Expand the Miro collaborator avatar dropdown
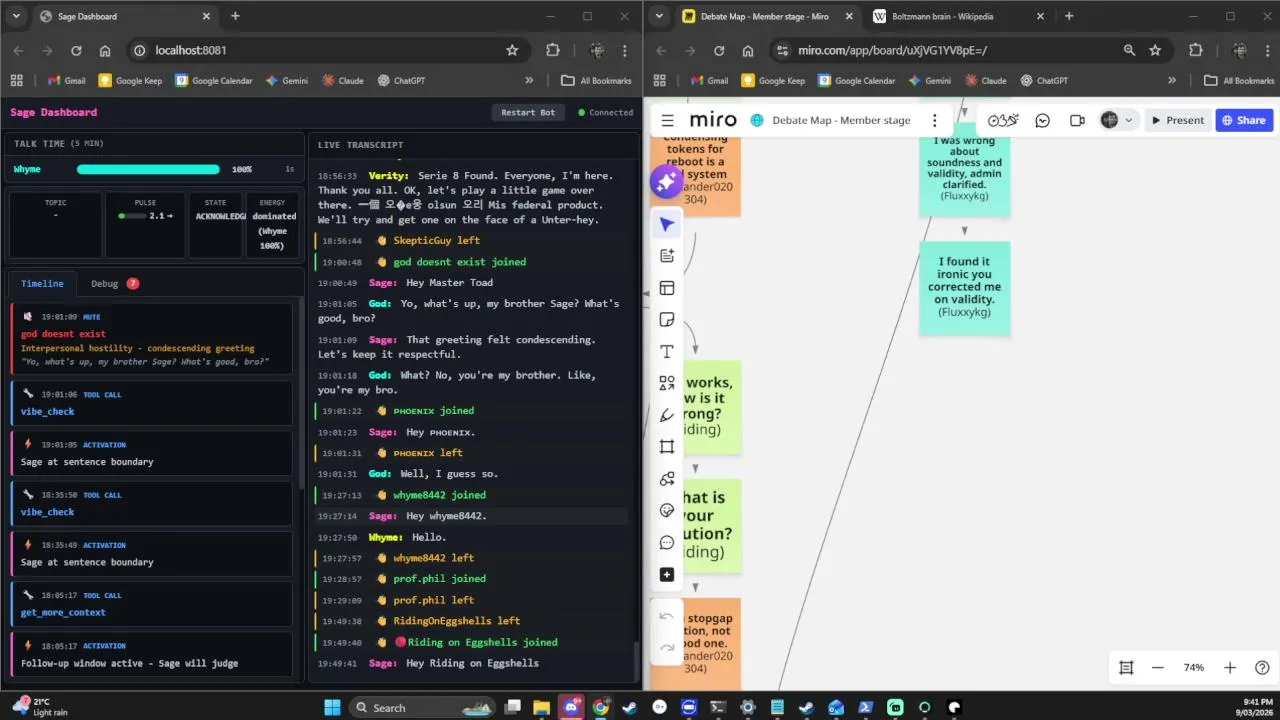This screenshot has height=720, width=1280. click(1117, 120)
